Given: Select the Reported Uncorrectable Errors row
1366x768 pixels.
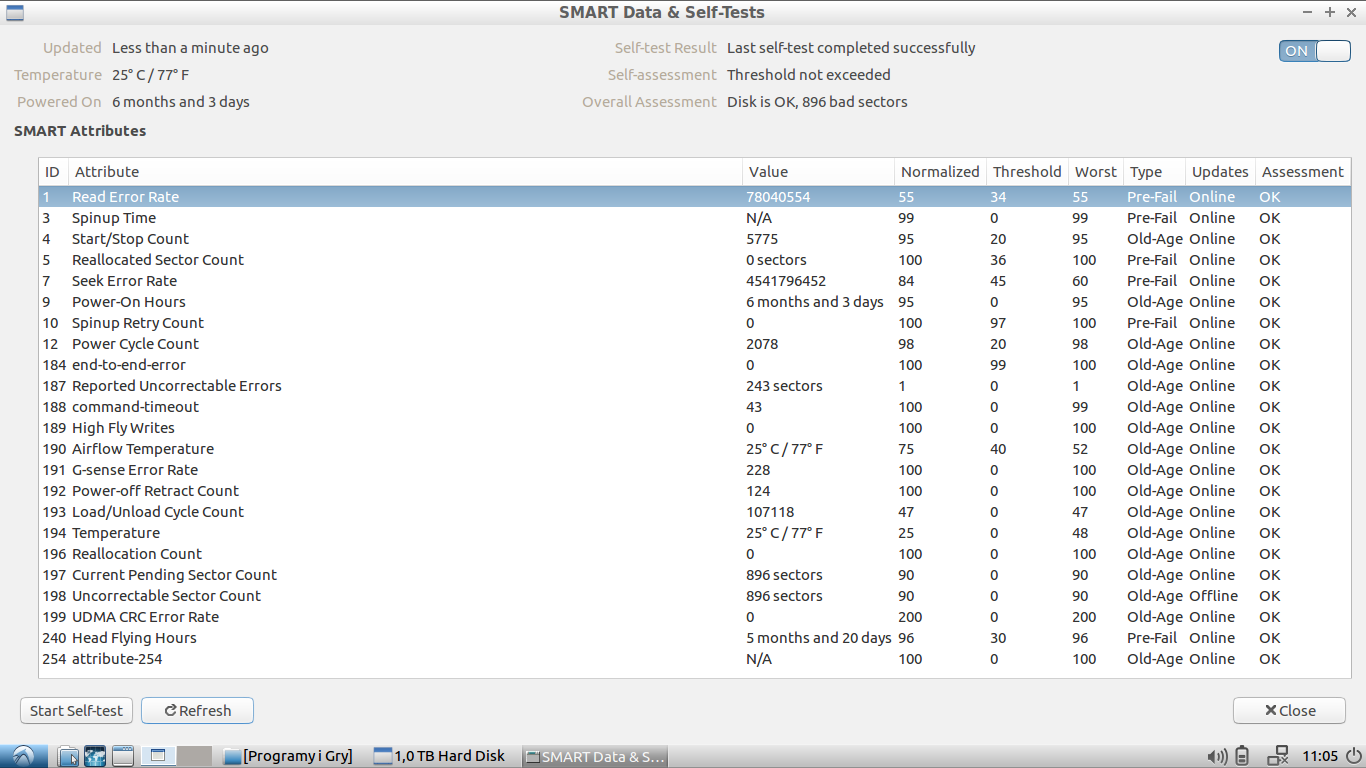Looking at the screenshot, I should [694, 386].
